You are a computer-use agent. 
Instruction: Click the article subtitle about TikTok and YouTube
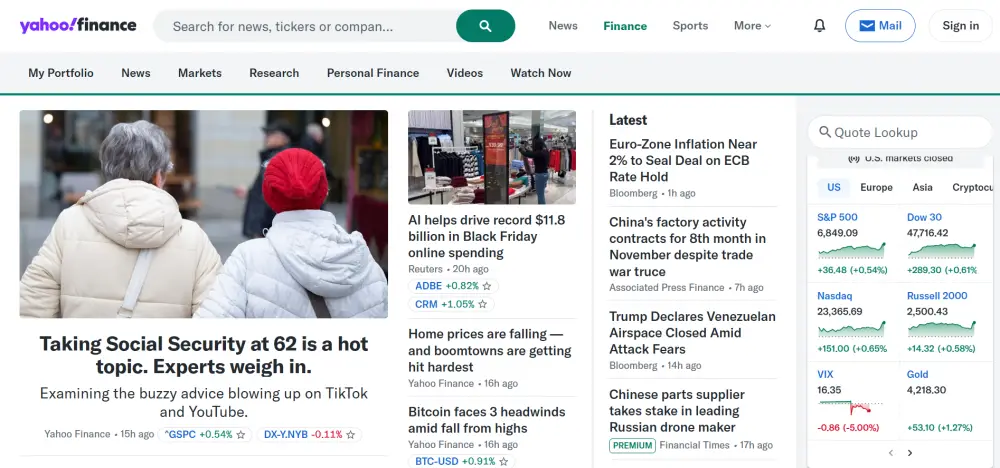[x=203, y=402]
